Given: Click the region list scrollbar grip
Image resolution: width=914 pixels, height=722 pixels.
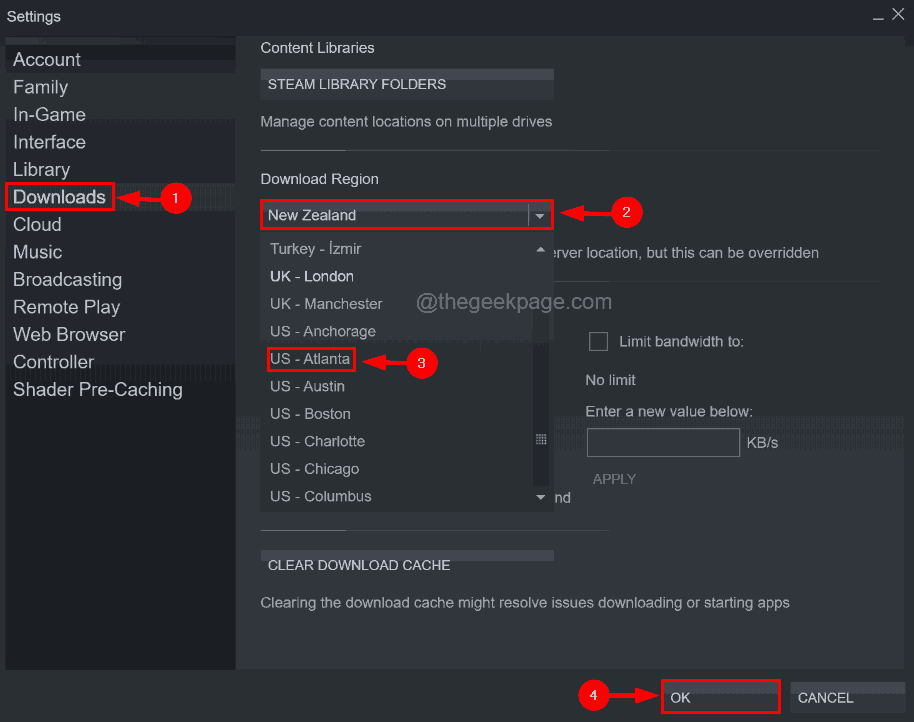Looking at the screenshot, I should click(x=541, y=439).
